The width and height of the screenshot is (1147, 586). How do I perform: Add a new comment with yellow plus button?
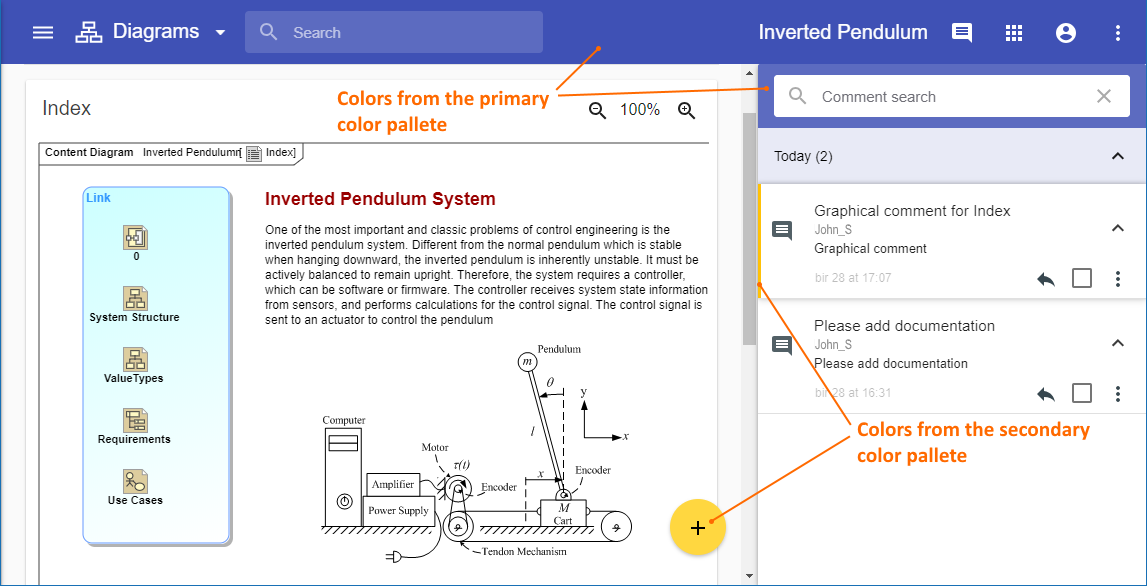tap(698, 527)
